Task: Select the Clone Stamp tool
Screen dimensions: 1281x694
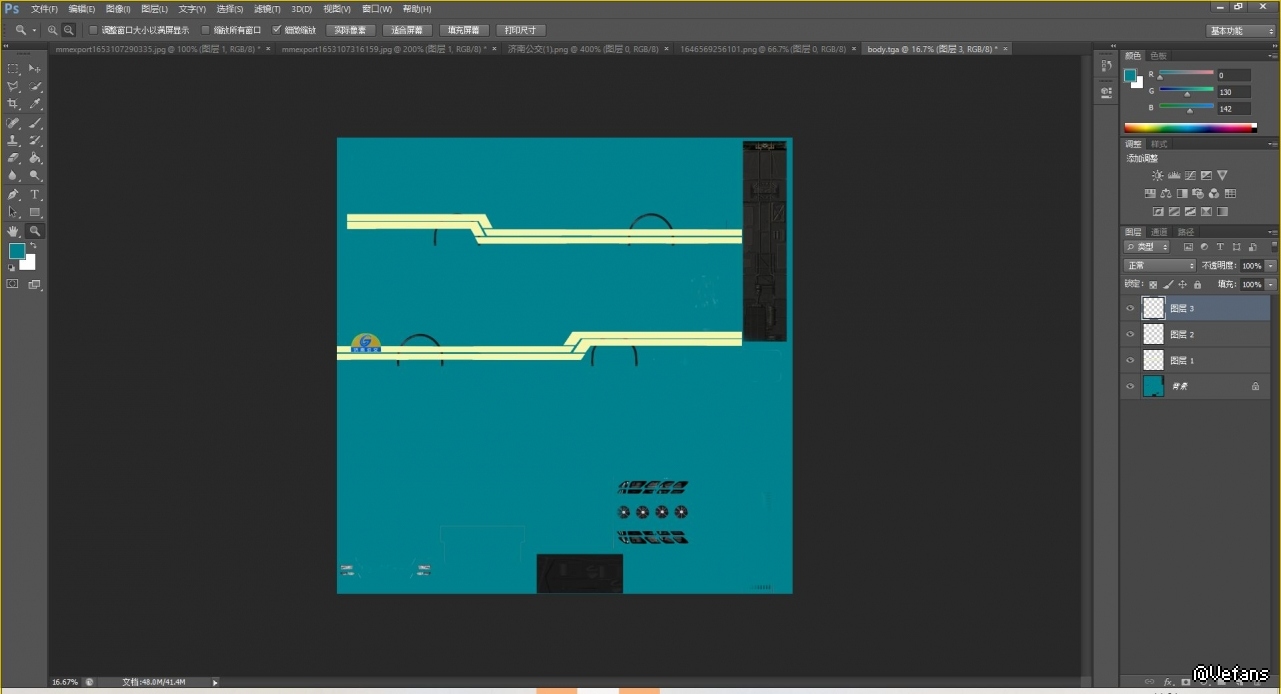Action: pos(13,141)
